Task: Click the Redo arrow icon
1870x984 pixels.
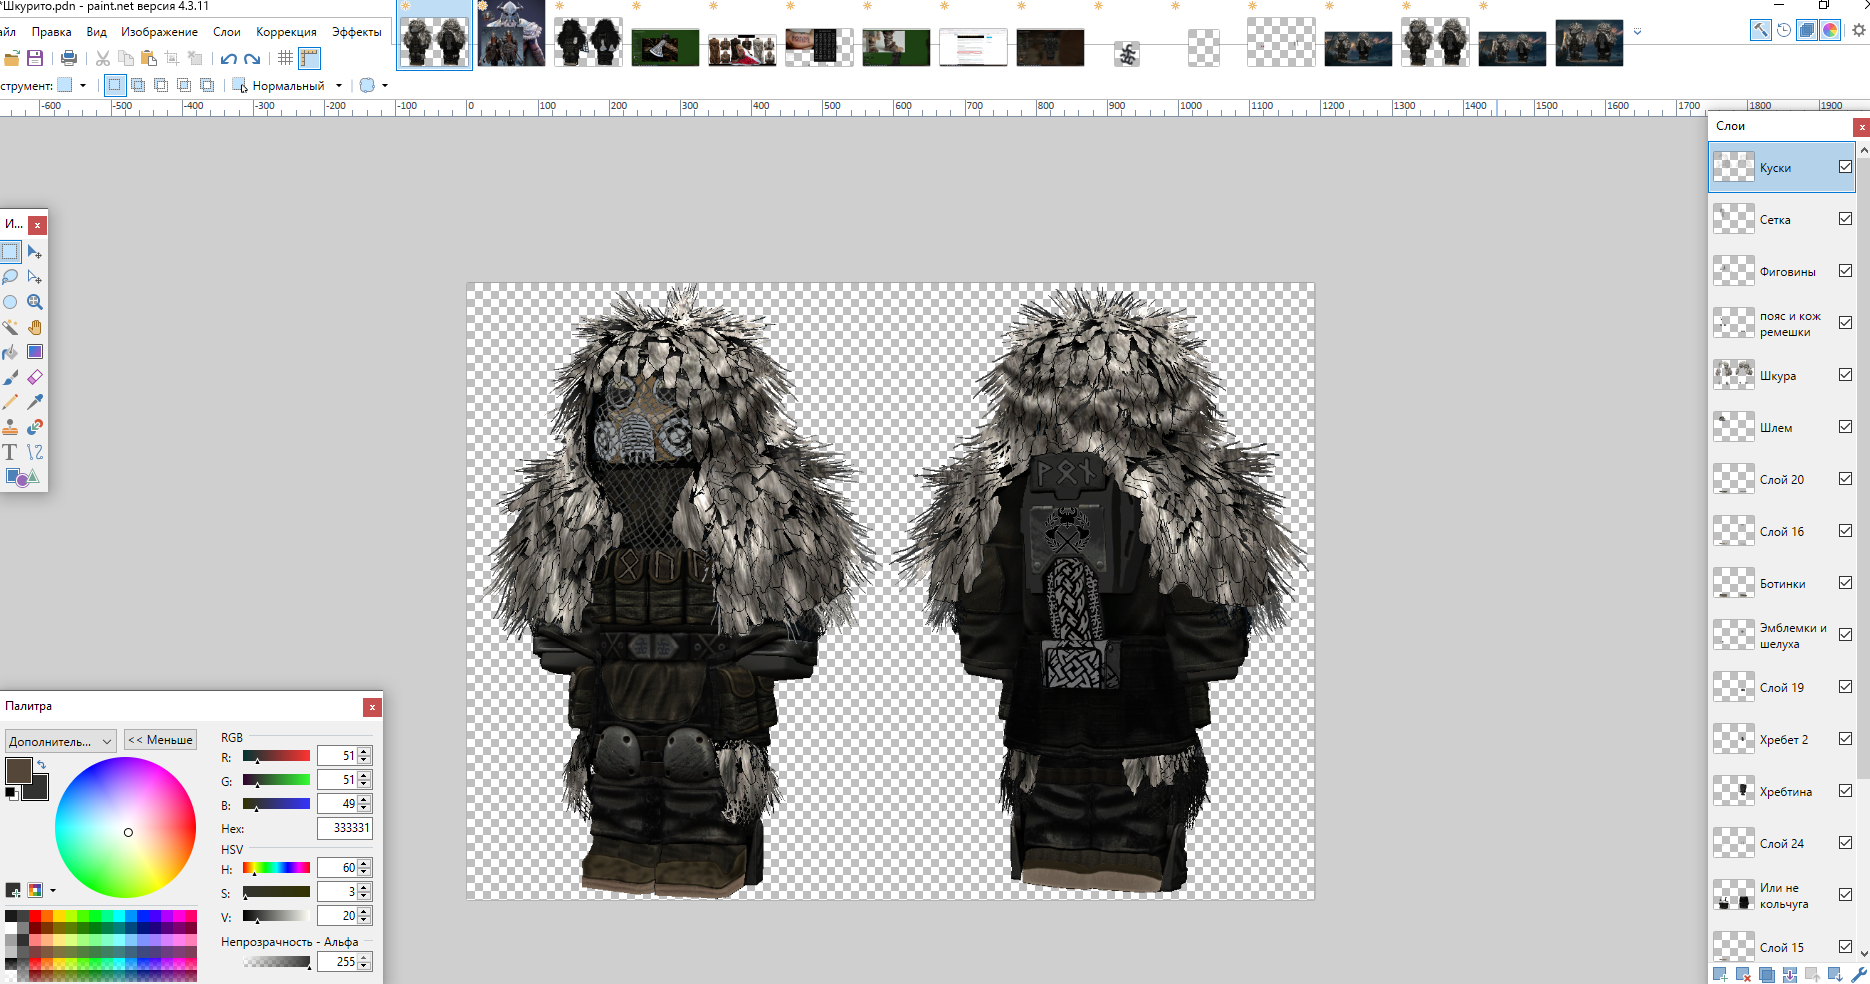Action: [252, 58]
